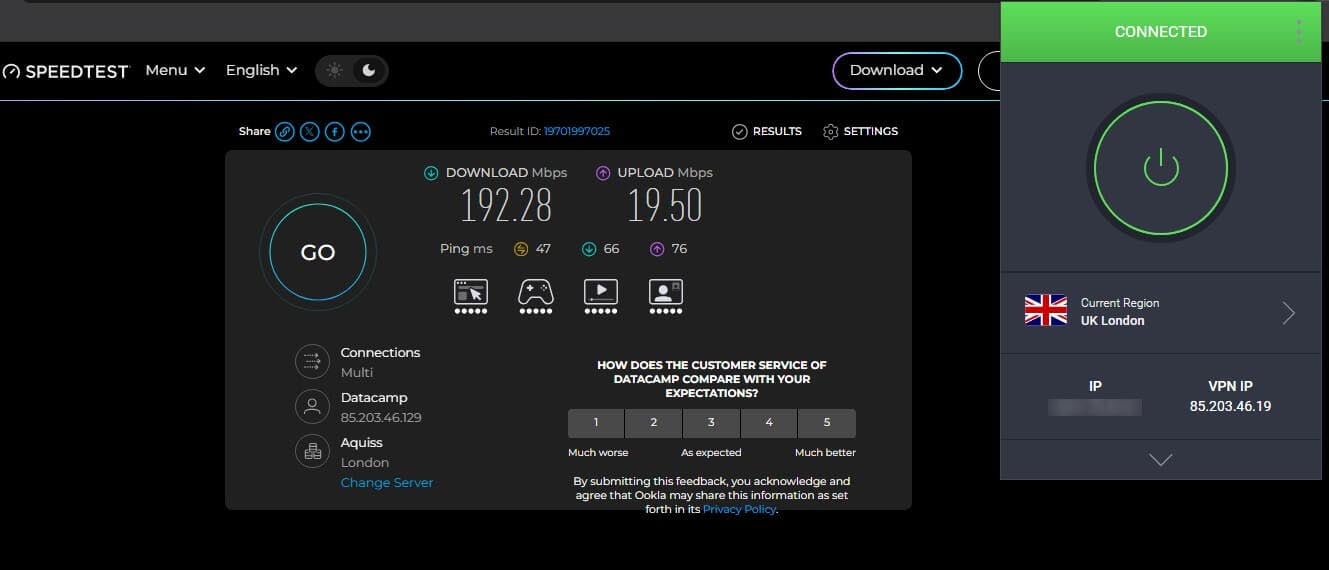Image resolution: width=1329 pixels, height=570 pixels.
Task: Click the region chevron arrow
Action: click(x=1289, y=313)
